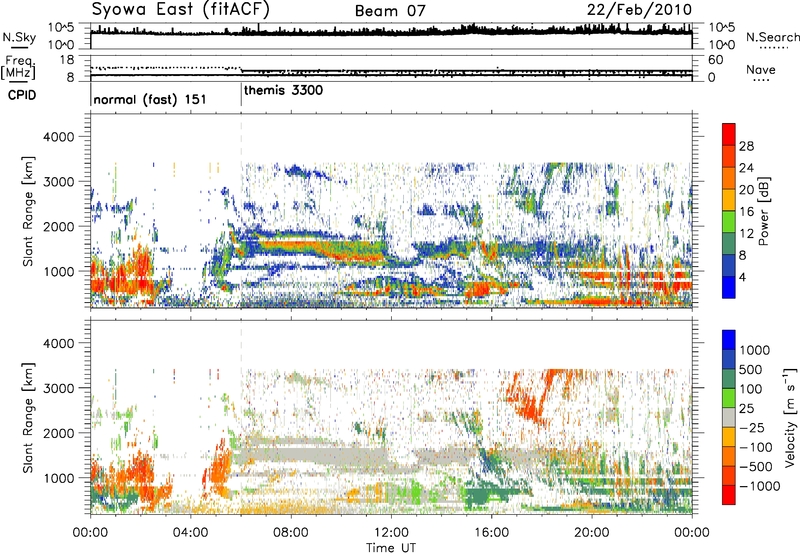This screenshot has height=554, width=800.
Task: Click the blue top of the velocity colorbar
Action: click(729, 340)
